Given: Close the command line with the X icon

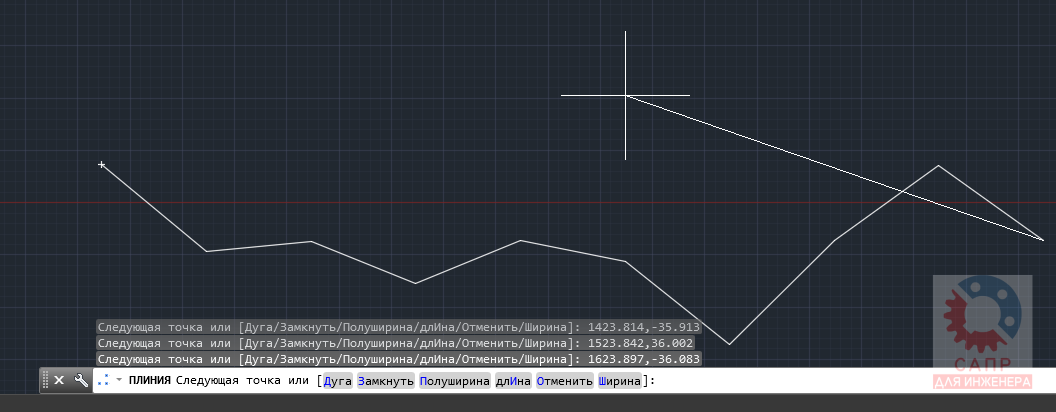Looking at the screenshot, I should click(59, 380).
